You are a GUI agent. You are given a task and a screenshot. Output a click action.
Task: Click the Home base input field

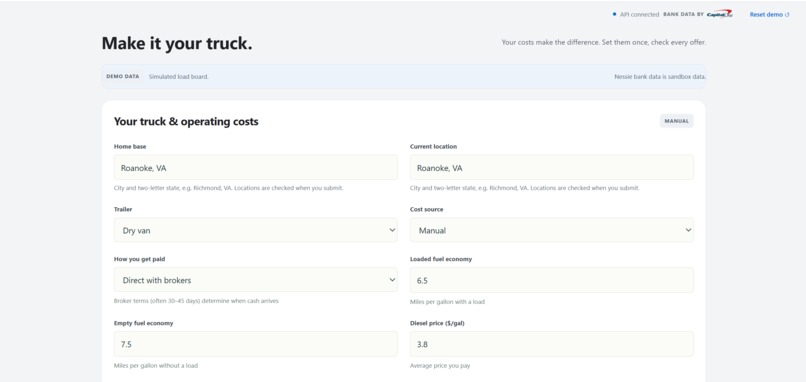click(x=255, y=168)
